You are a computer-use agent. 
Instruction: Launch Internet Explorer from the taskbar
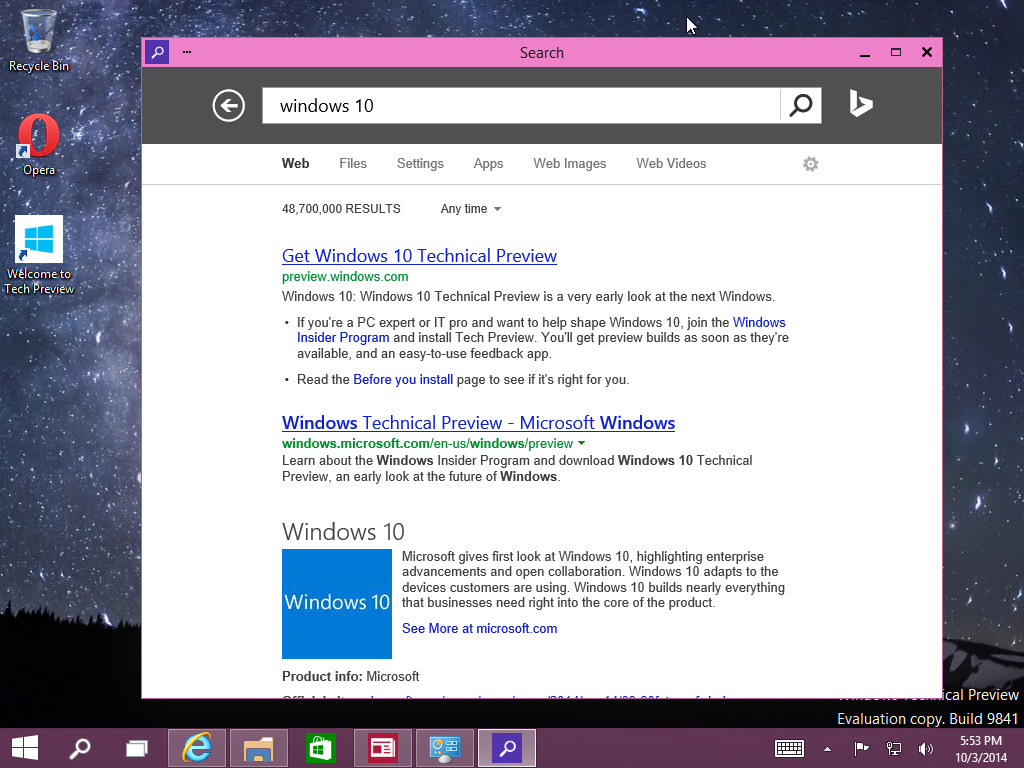coord(197,748)
